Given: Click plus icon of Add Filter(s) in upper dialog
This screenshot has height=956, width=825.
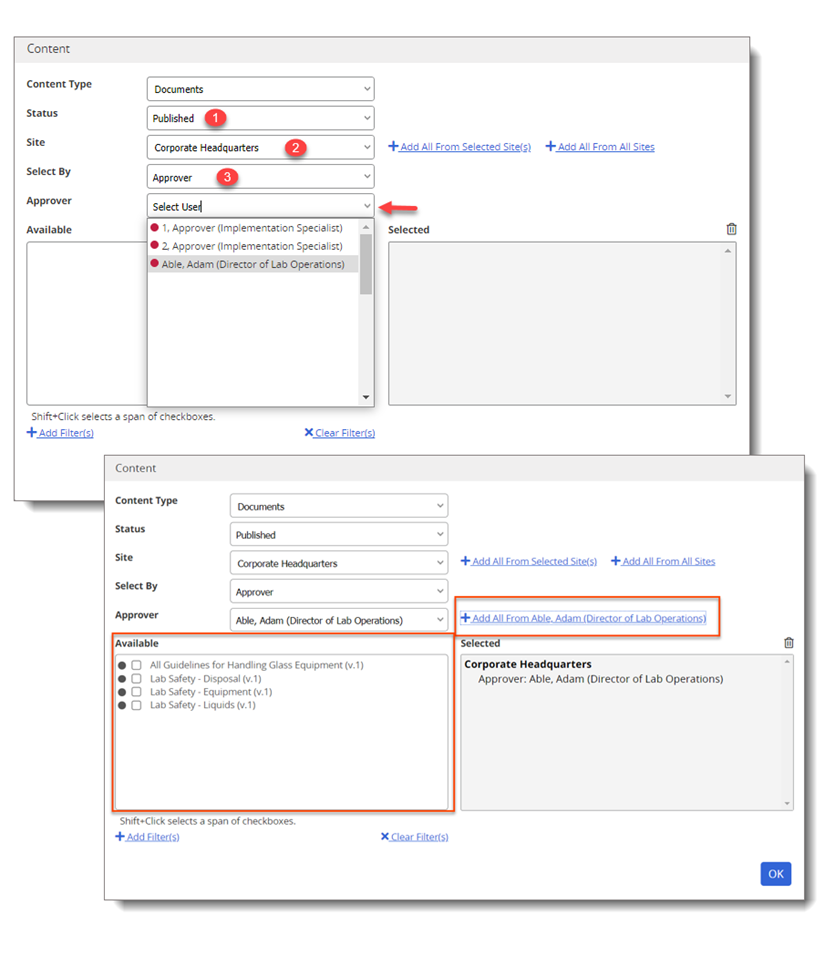Looking at the screenshot, I should [31, 433].
